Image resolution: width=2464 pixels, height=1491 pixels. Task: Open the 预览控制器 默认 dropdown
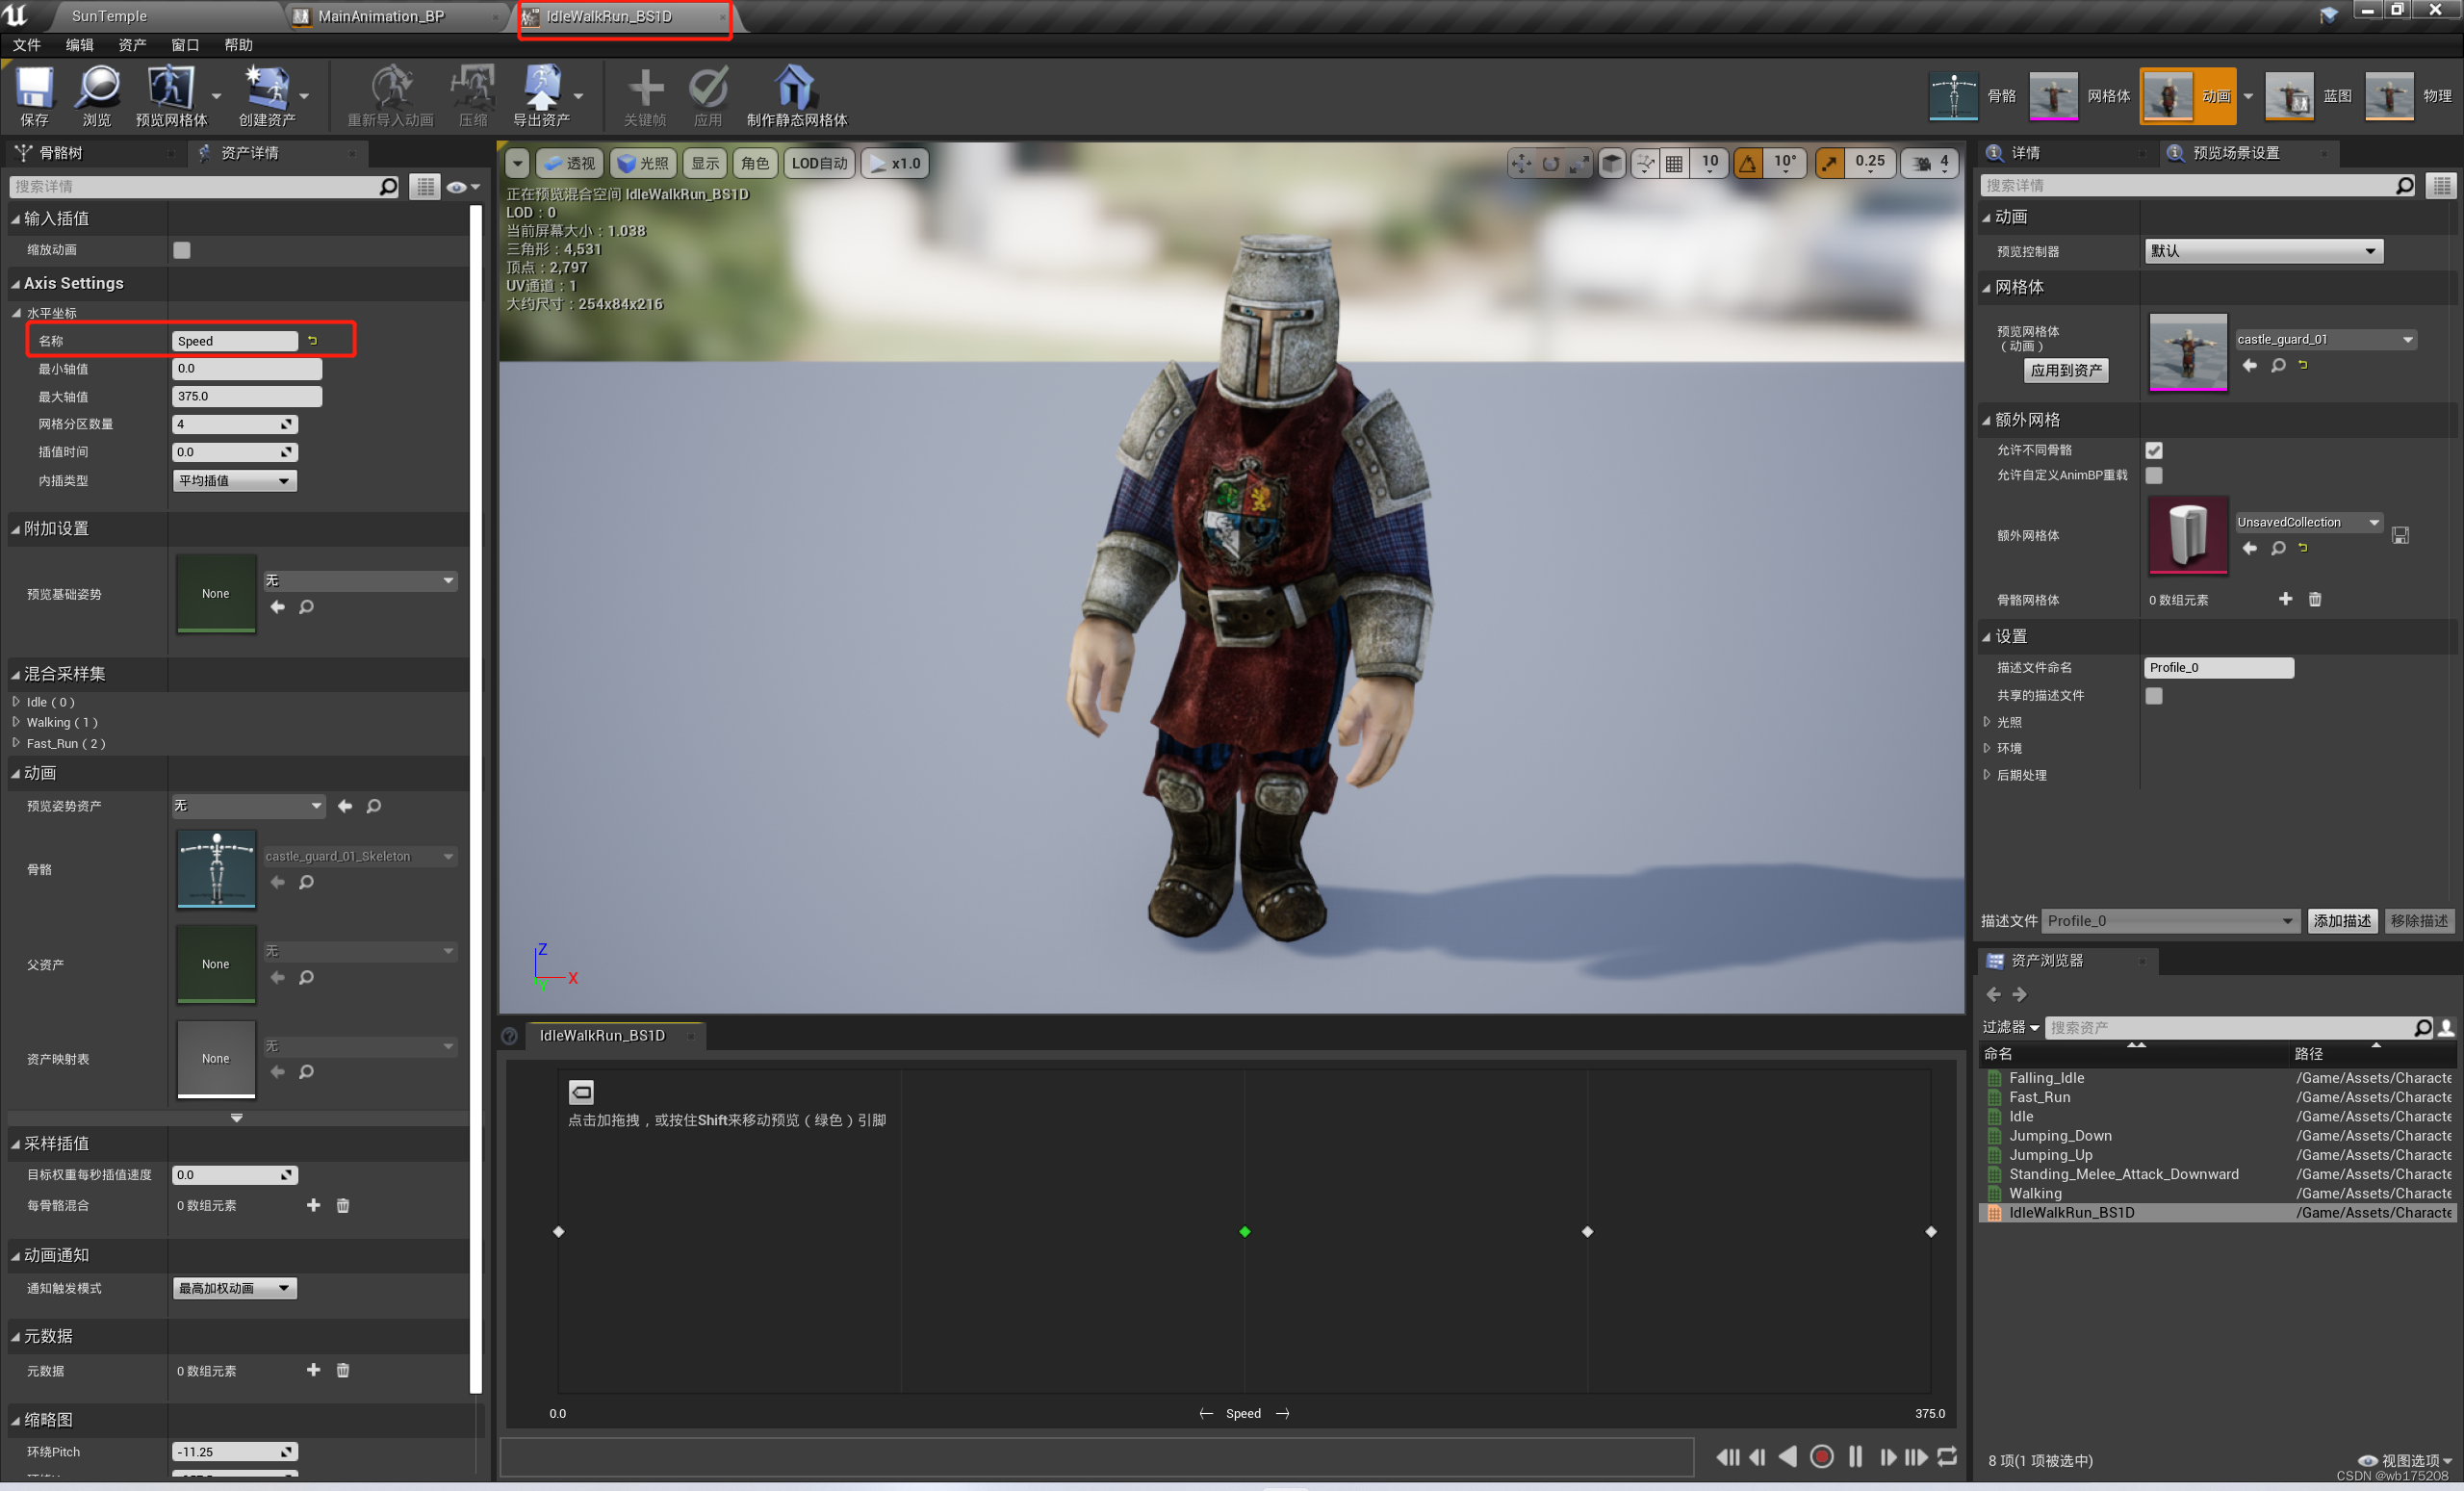pyautogui.click(x=2263, y=251)
